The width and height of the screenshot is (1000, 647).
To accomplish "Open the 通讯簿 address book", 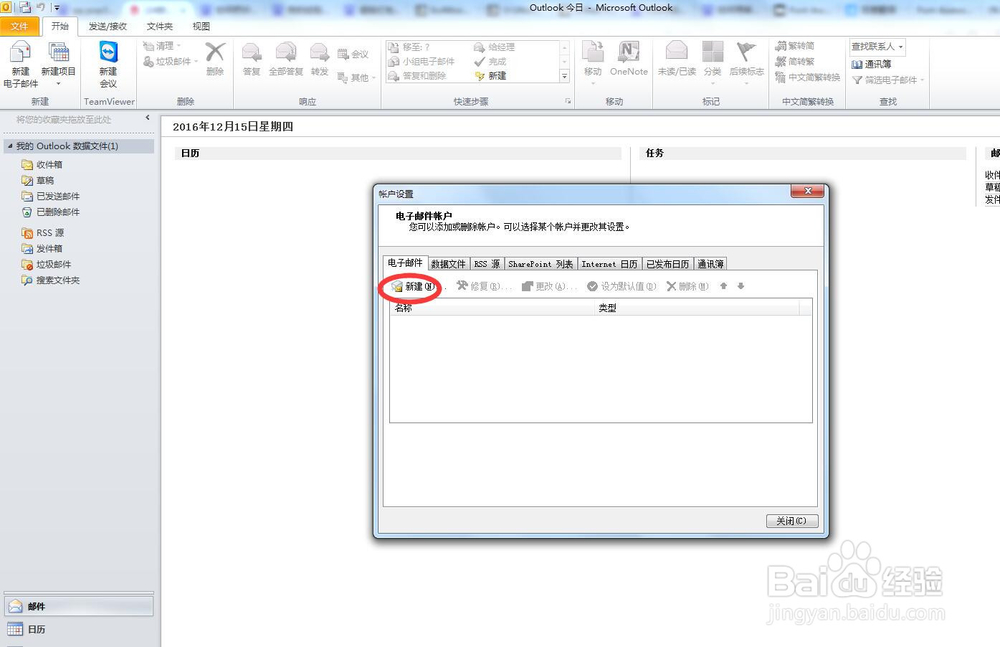I will tap(871, 64).
